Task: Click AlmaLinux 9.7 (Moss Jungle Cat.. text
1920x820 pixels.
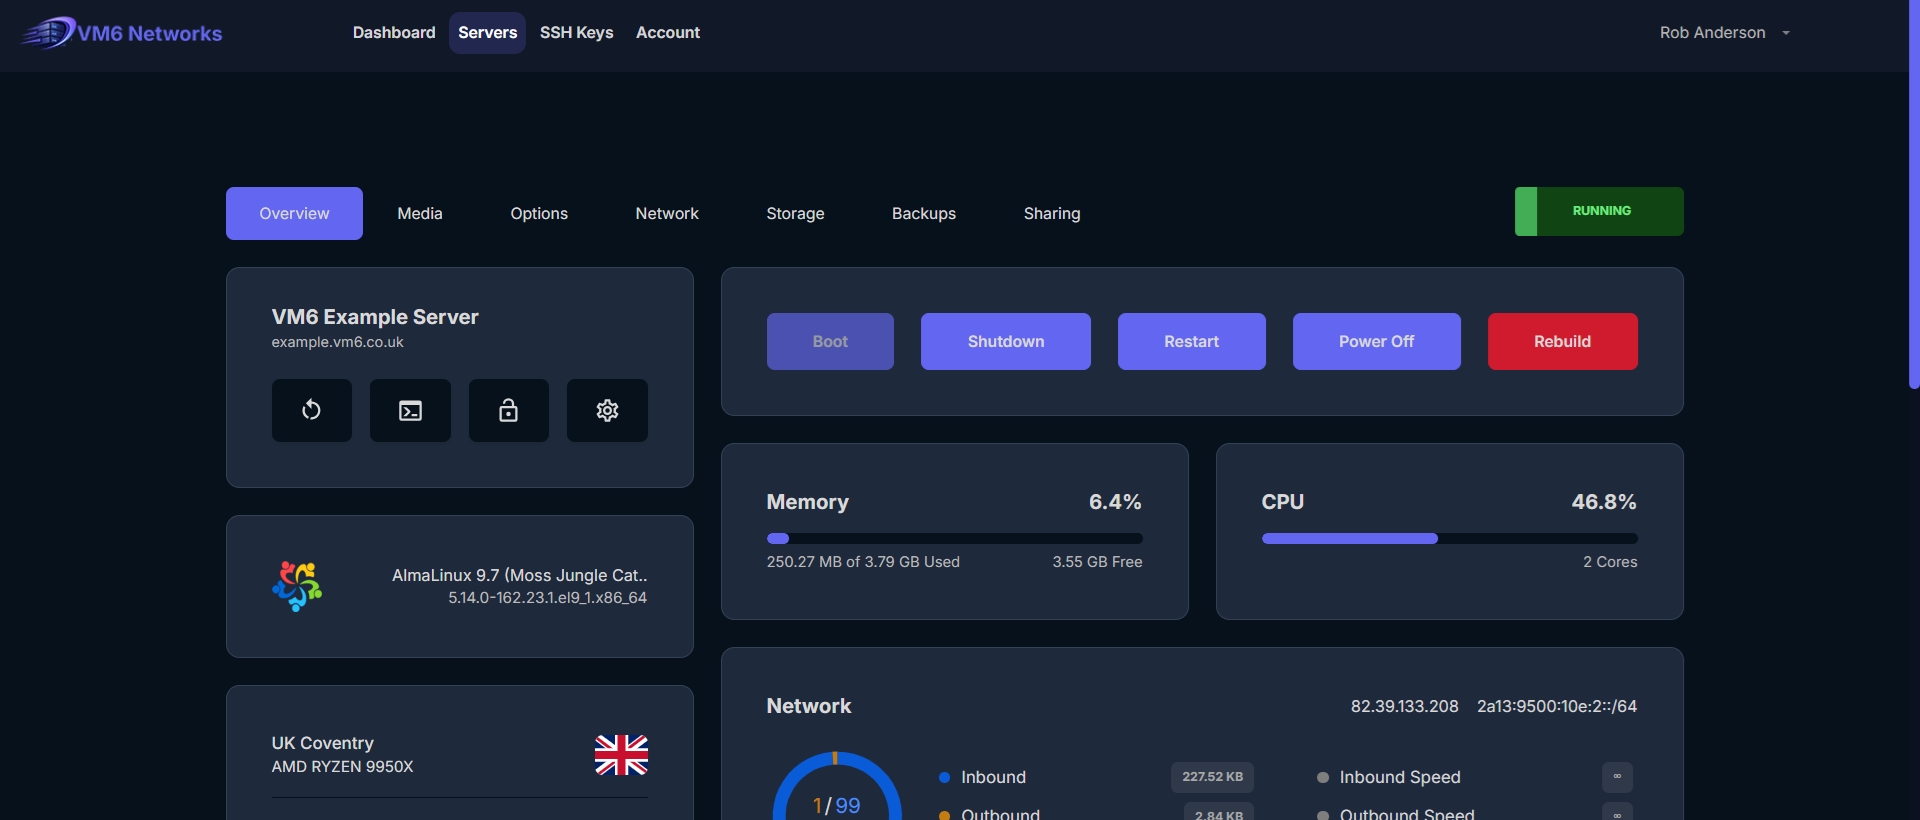Action: (x=519, y=575)
